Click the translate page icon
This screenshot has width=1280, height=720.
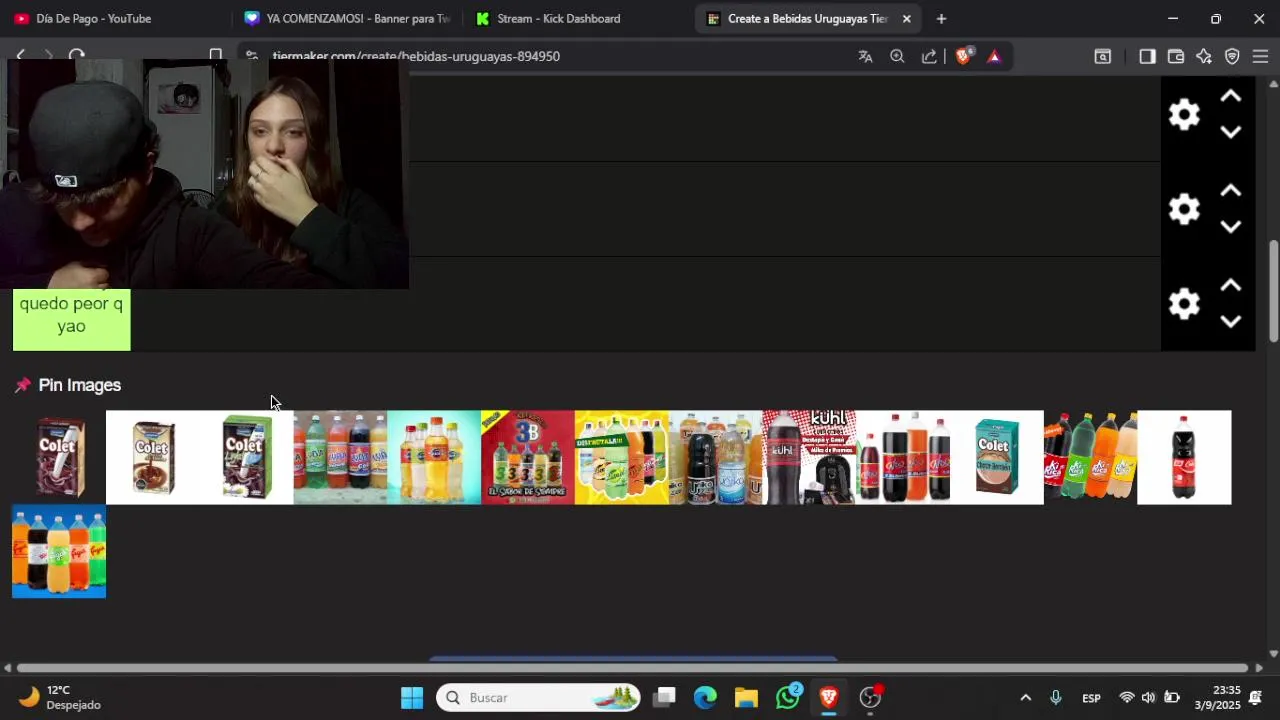866,56
